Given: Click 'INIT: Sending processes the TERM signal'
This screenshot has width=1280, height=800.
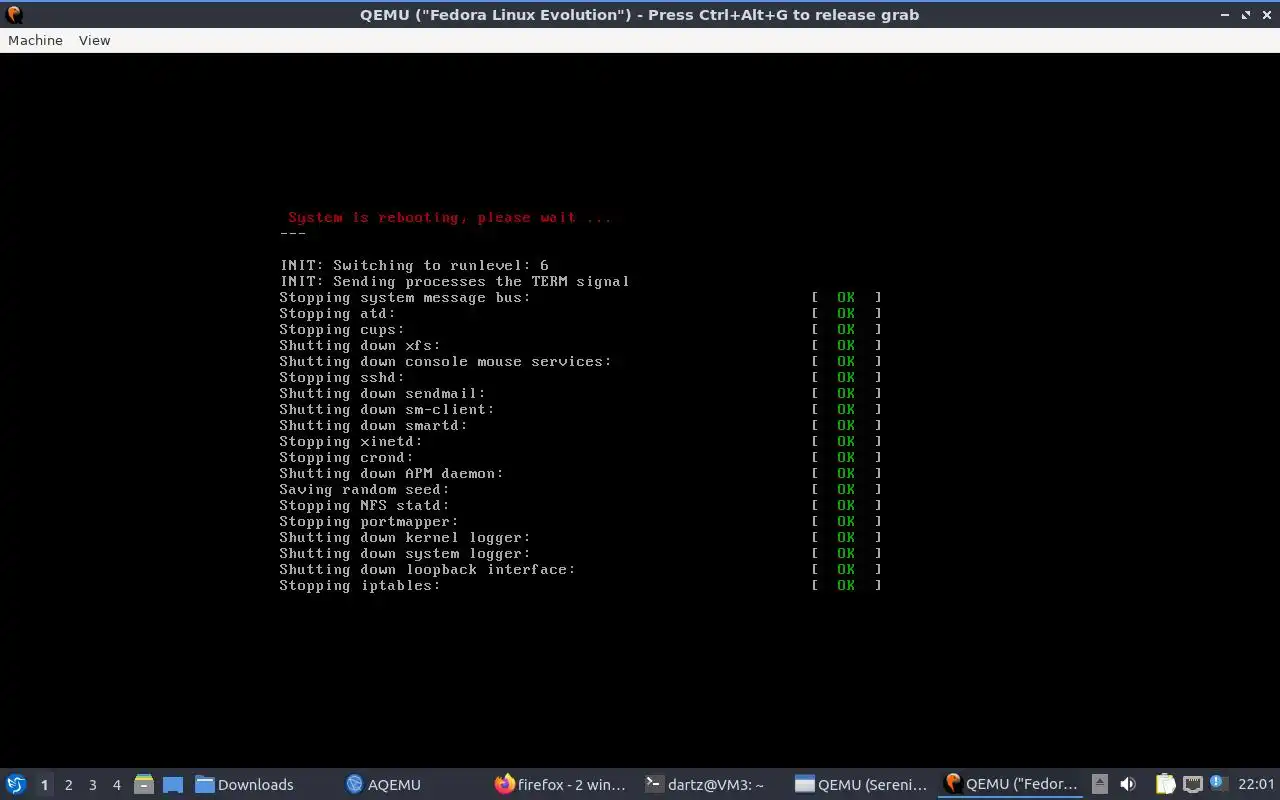Looking at the screenshot, I should [455, 281].
